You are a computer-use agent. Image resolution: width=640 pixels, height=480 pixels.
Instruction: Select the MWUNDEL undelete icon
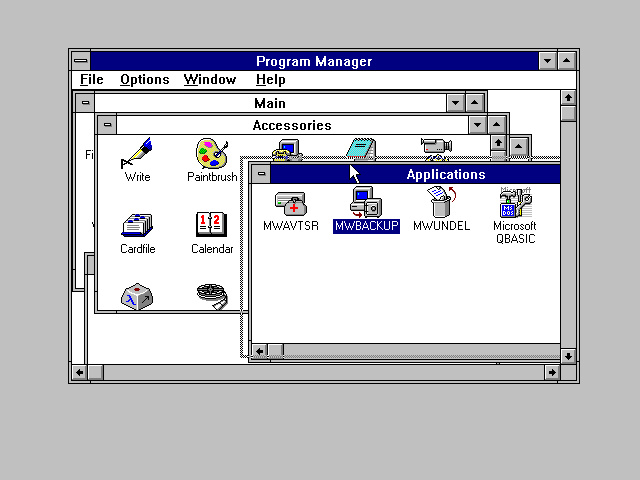tap(441, 210)
